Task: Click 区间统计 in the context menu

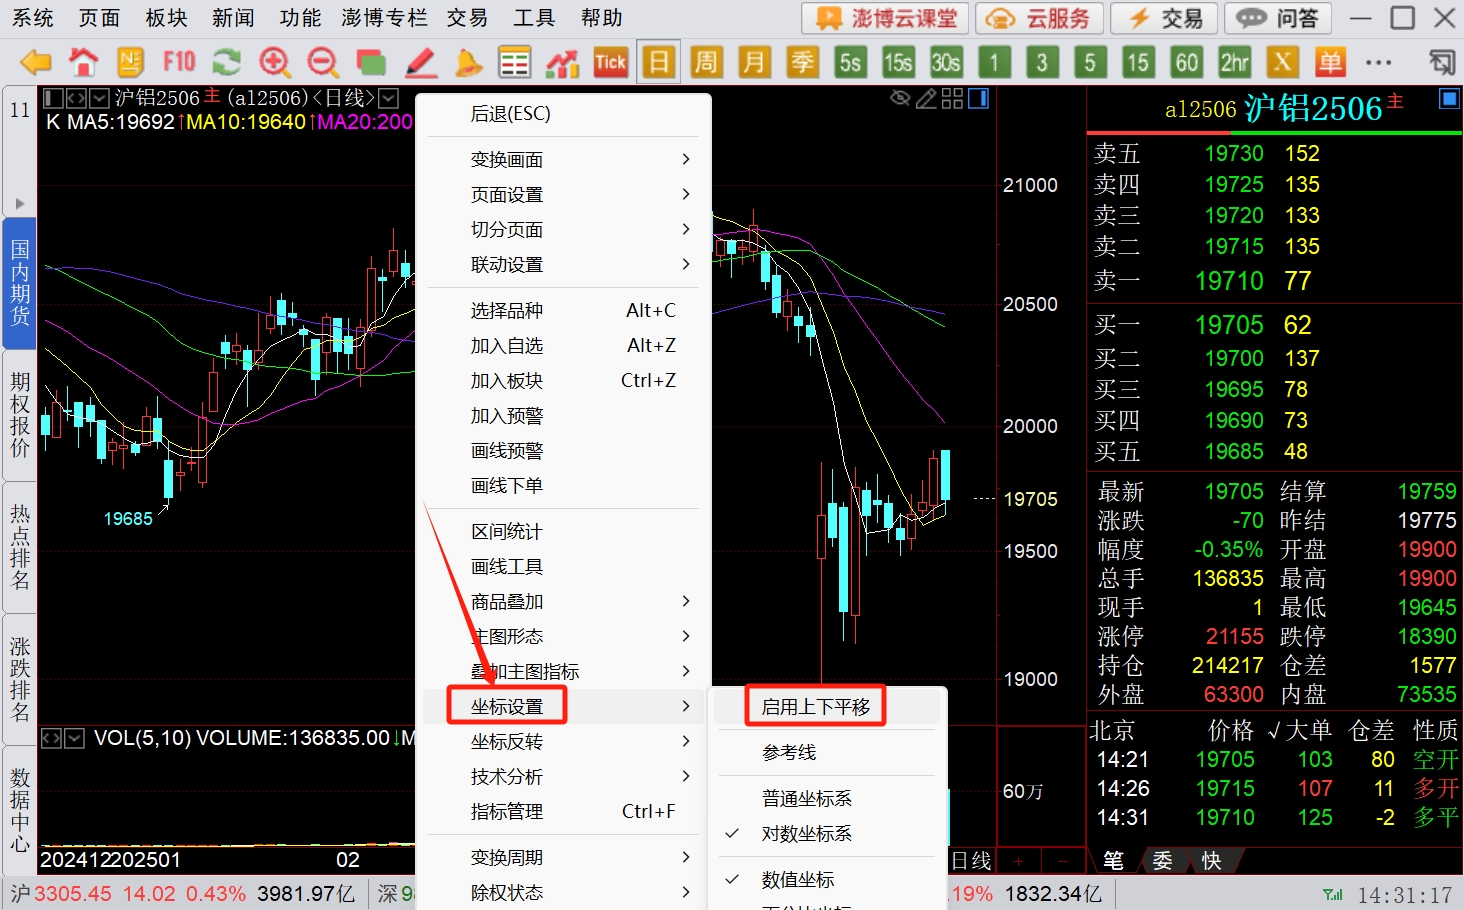Action: click(507, 532)
